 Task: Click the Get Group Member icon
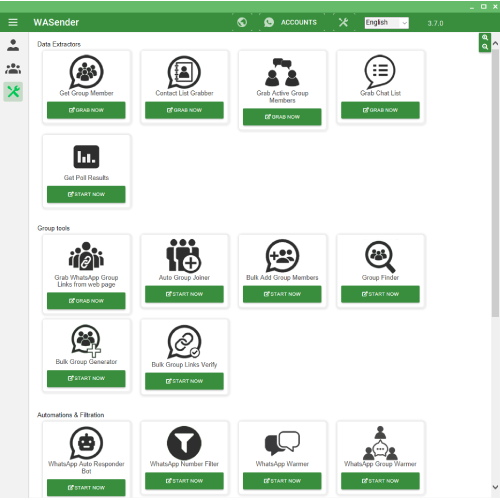(x=86, y=72)
